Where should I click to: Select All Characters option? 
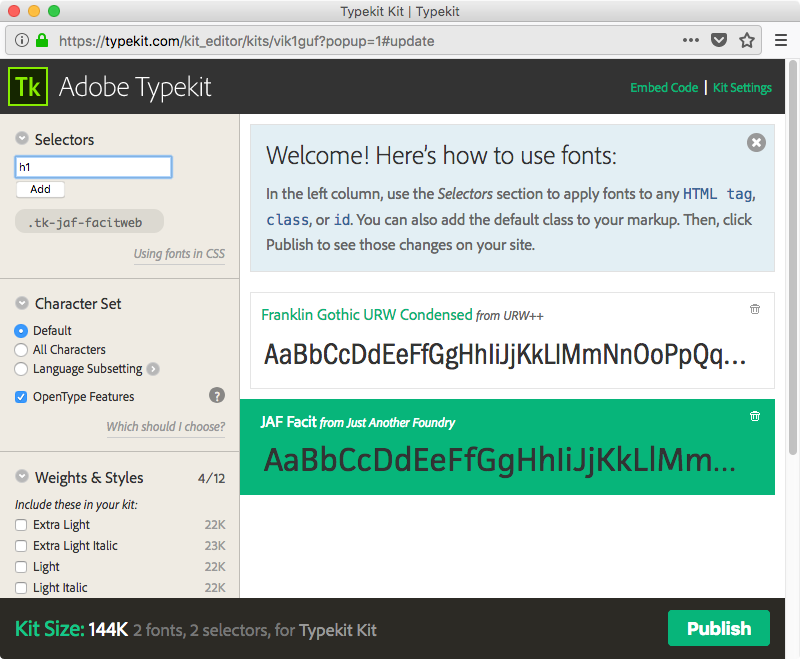click(x=21, y=350)
